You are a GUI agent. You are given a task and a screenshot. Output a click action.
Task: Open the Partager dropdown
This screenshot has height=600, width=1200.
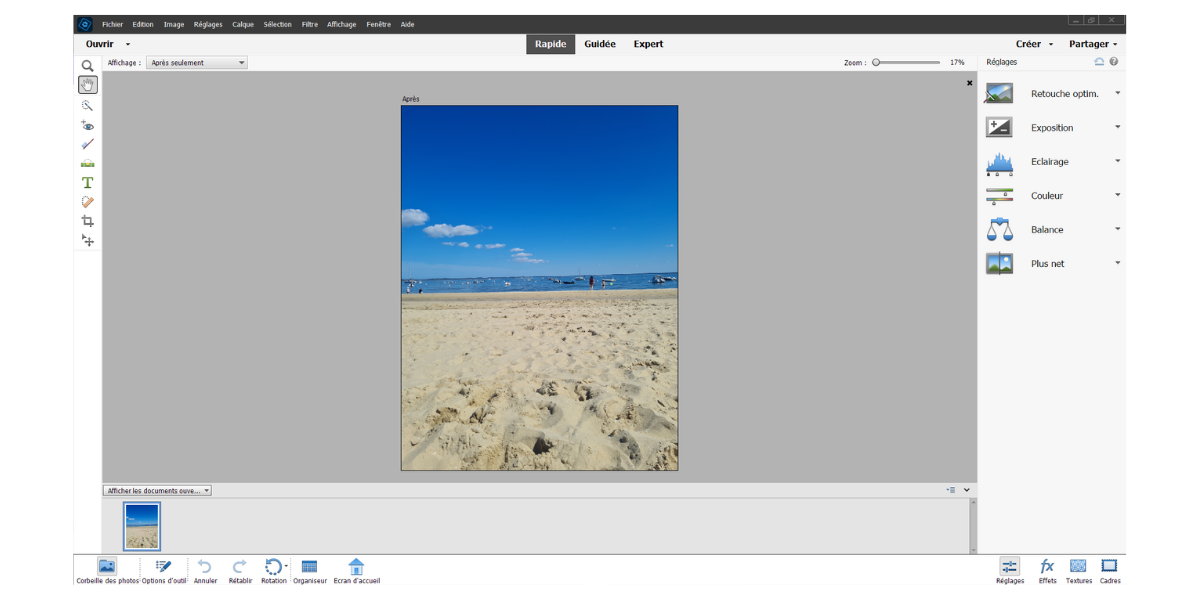click(1093, 44)
